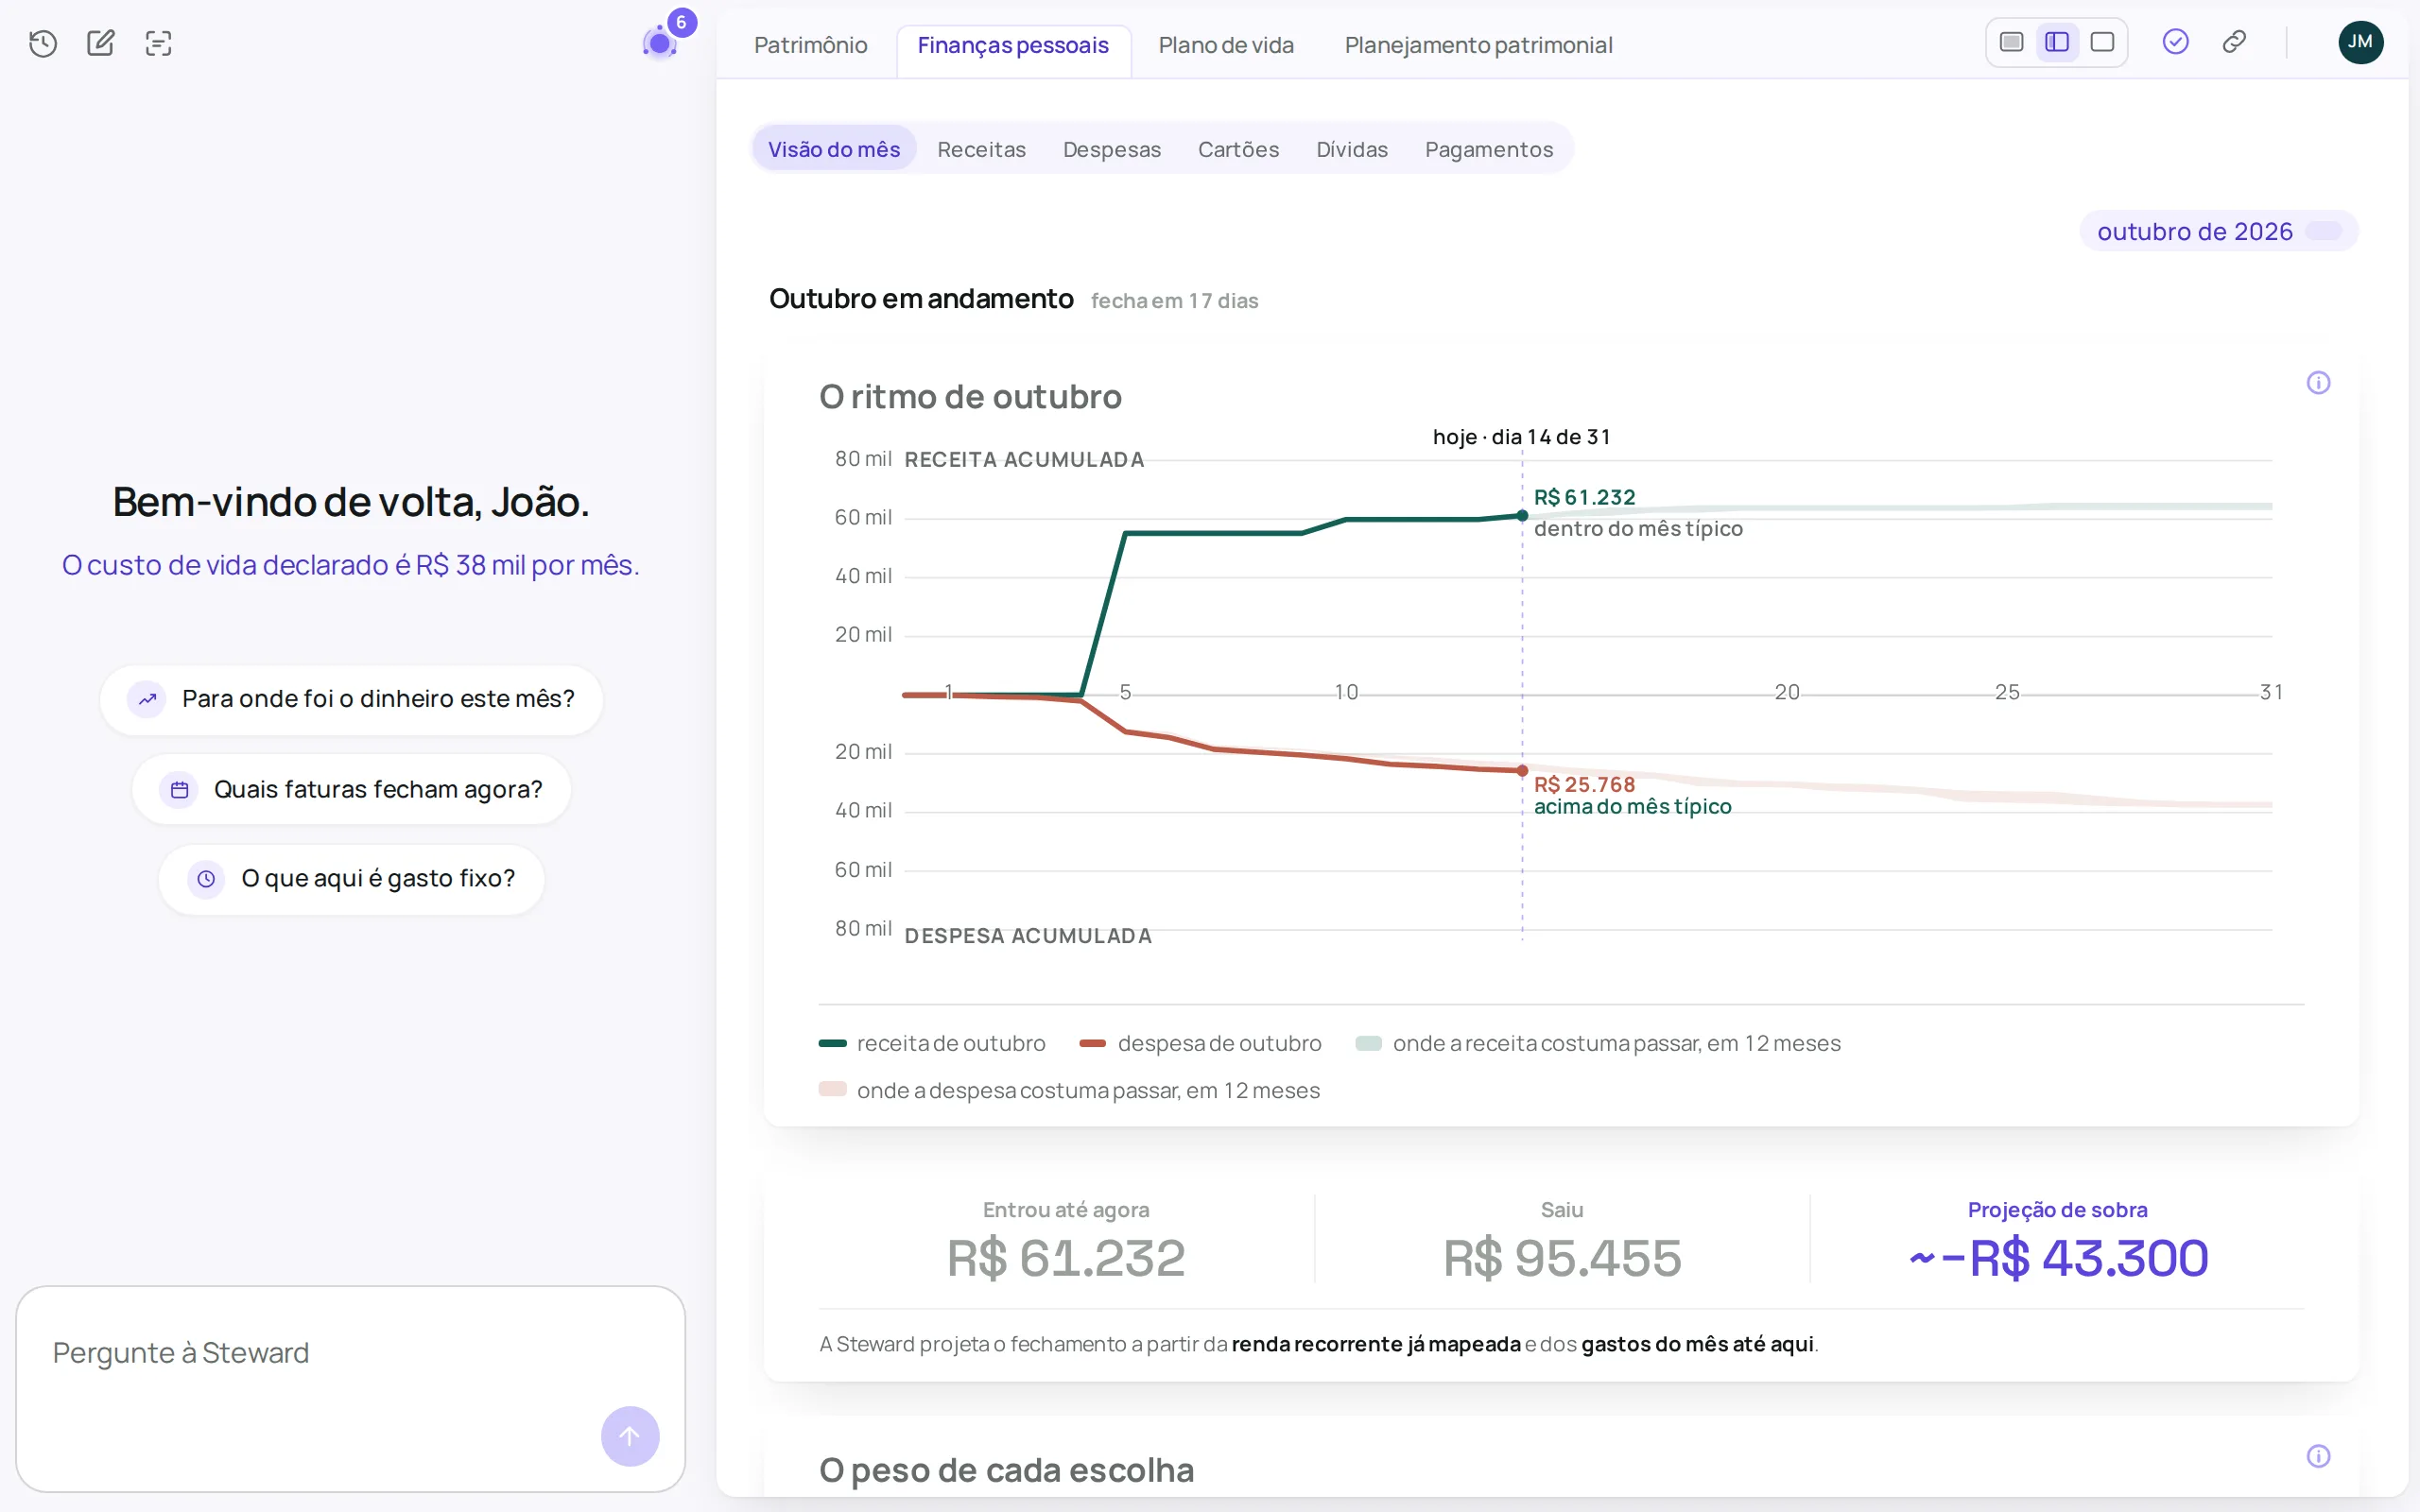This screenshot has width=2420, height=1512.
Task: Click the despesa de outubro legend swatch
Action: (1092, 1043)
